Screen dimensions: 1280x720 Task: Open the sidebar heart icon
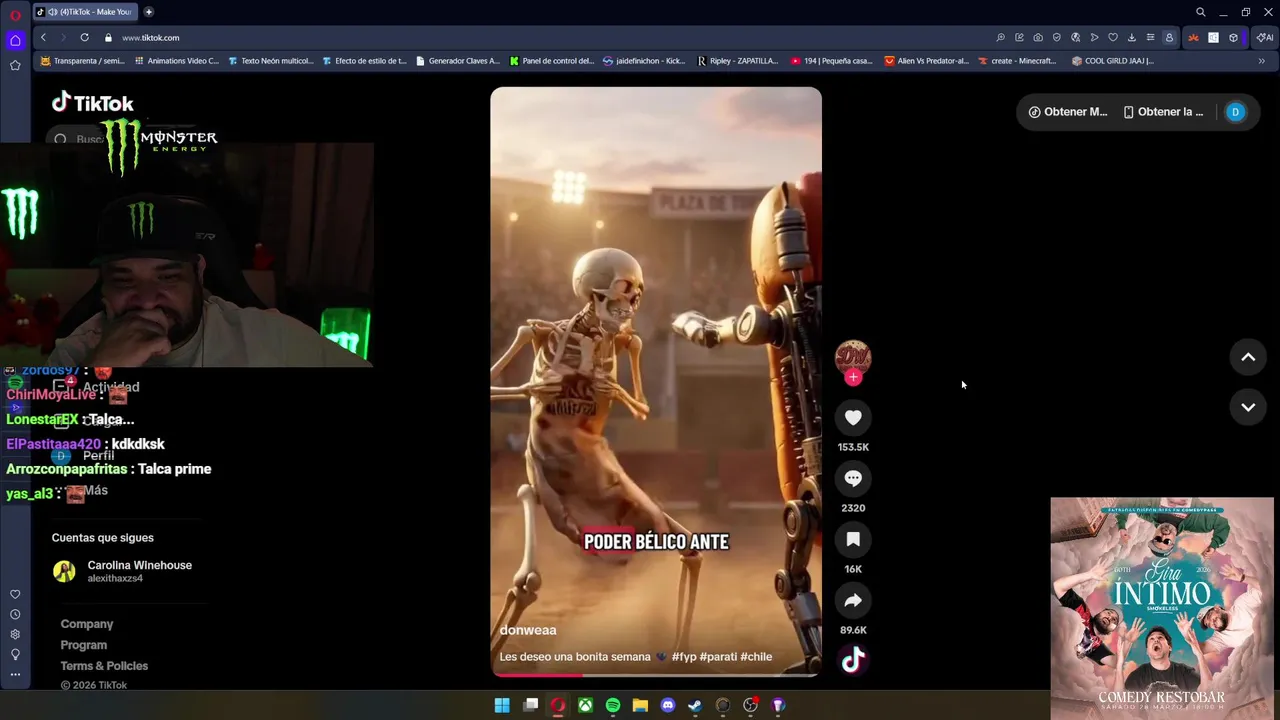point(15,594)
